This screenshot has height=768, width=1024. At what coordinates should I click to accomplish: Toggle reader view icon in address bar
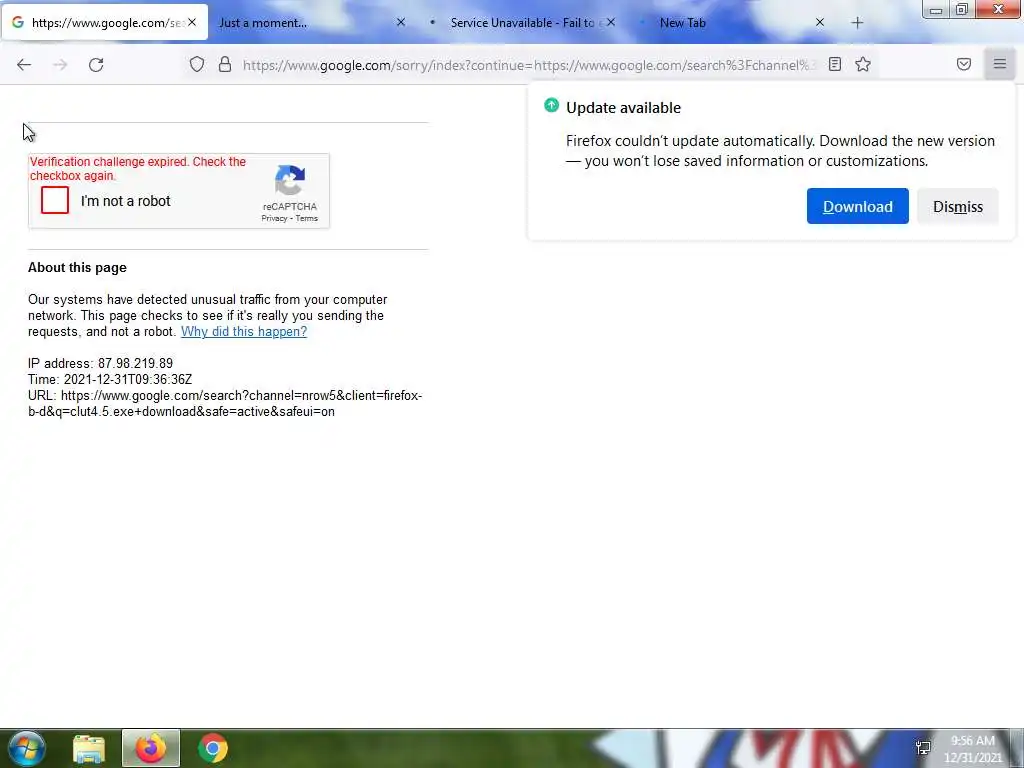pyautogui.click(x=835, y=64)
